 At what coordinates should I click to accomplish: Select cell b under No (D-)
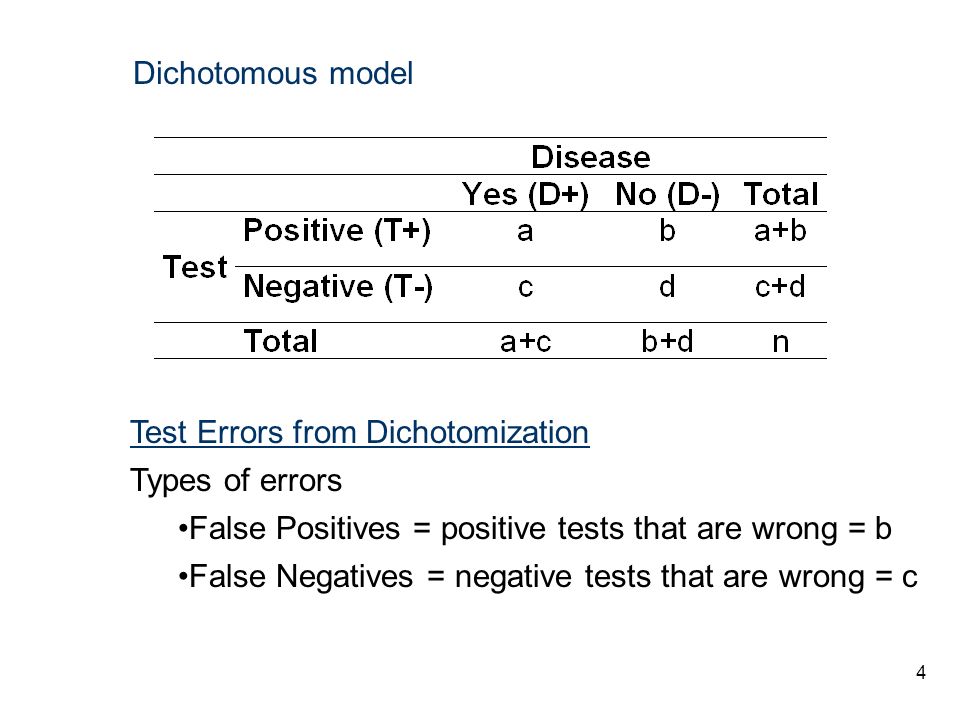(x=667, y=231)
